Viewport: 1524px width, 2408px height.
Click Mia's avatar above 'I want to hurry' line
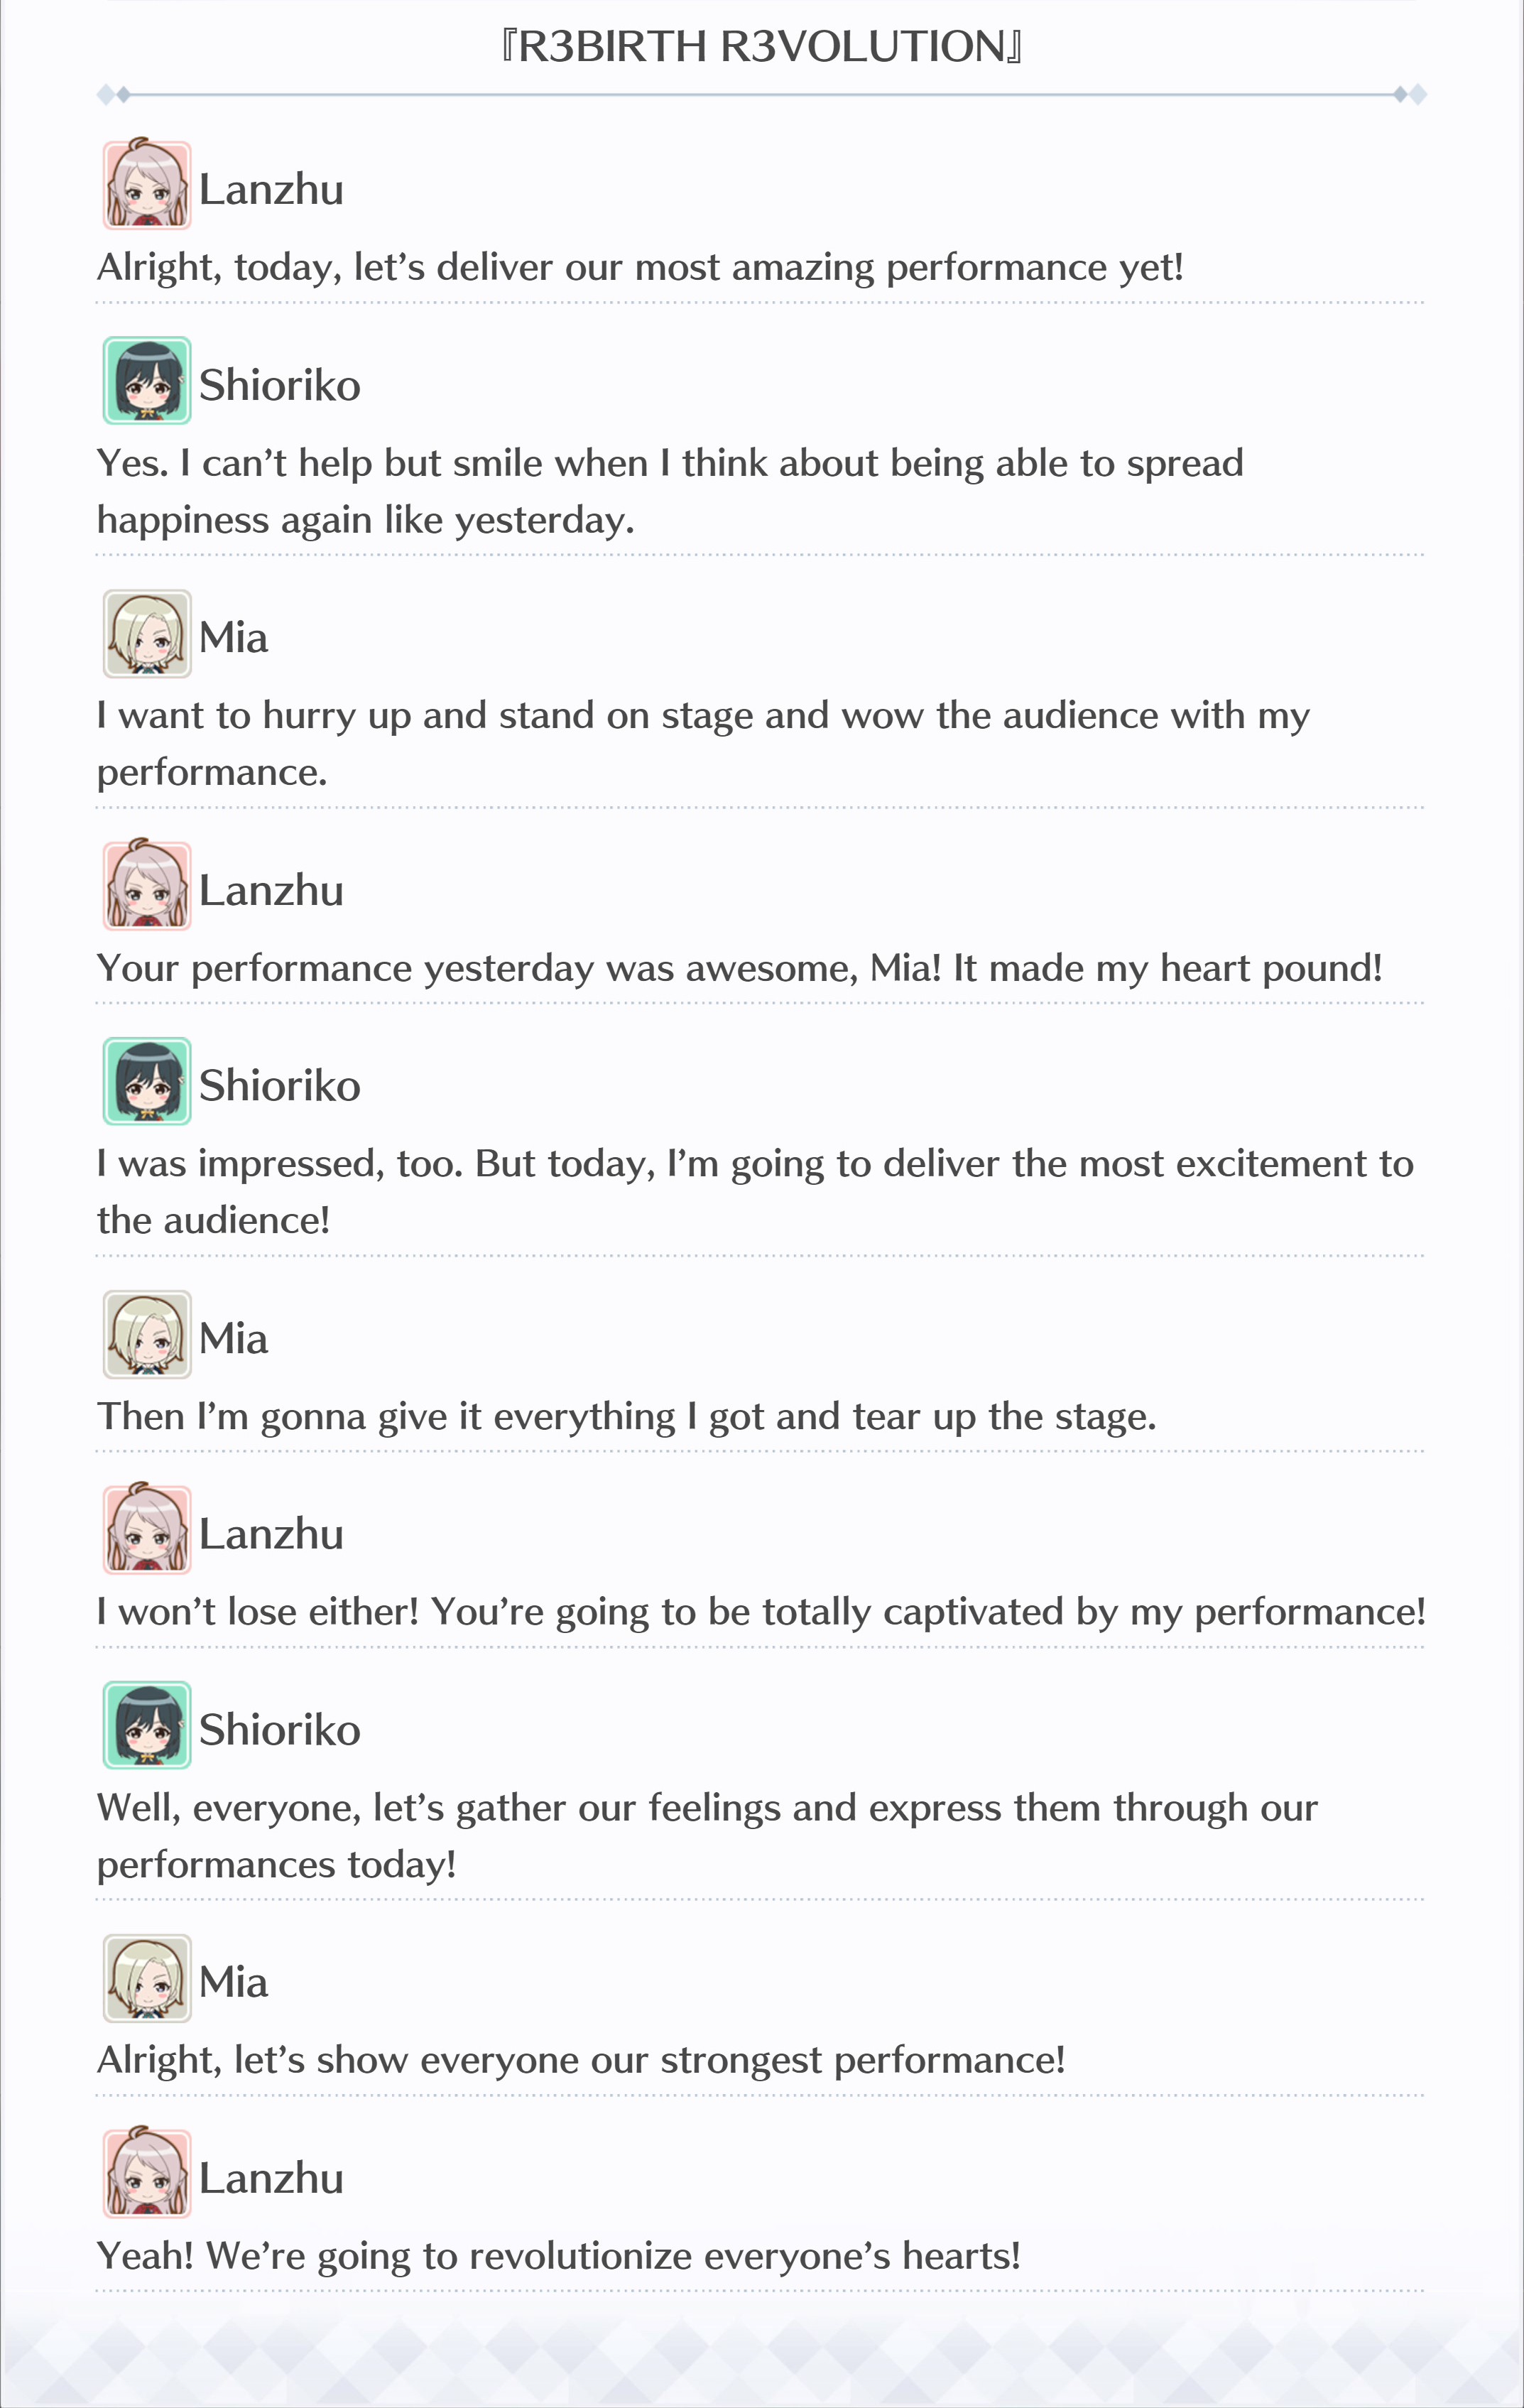(147, 634)
